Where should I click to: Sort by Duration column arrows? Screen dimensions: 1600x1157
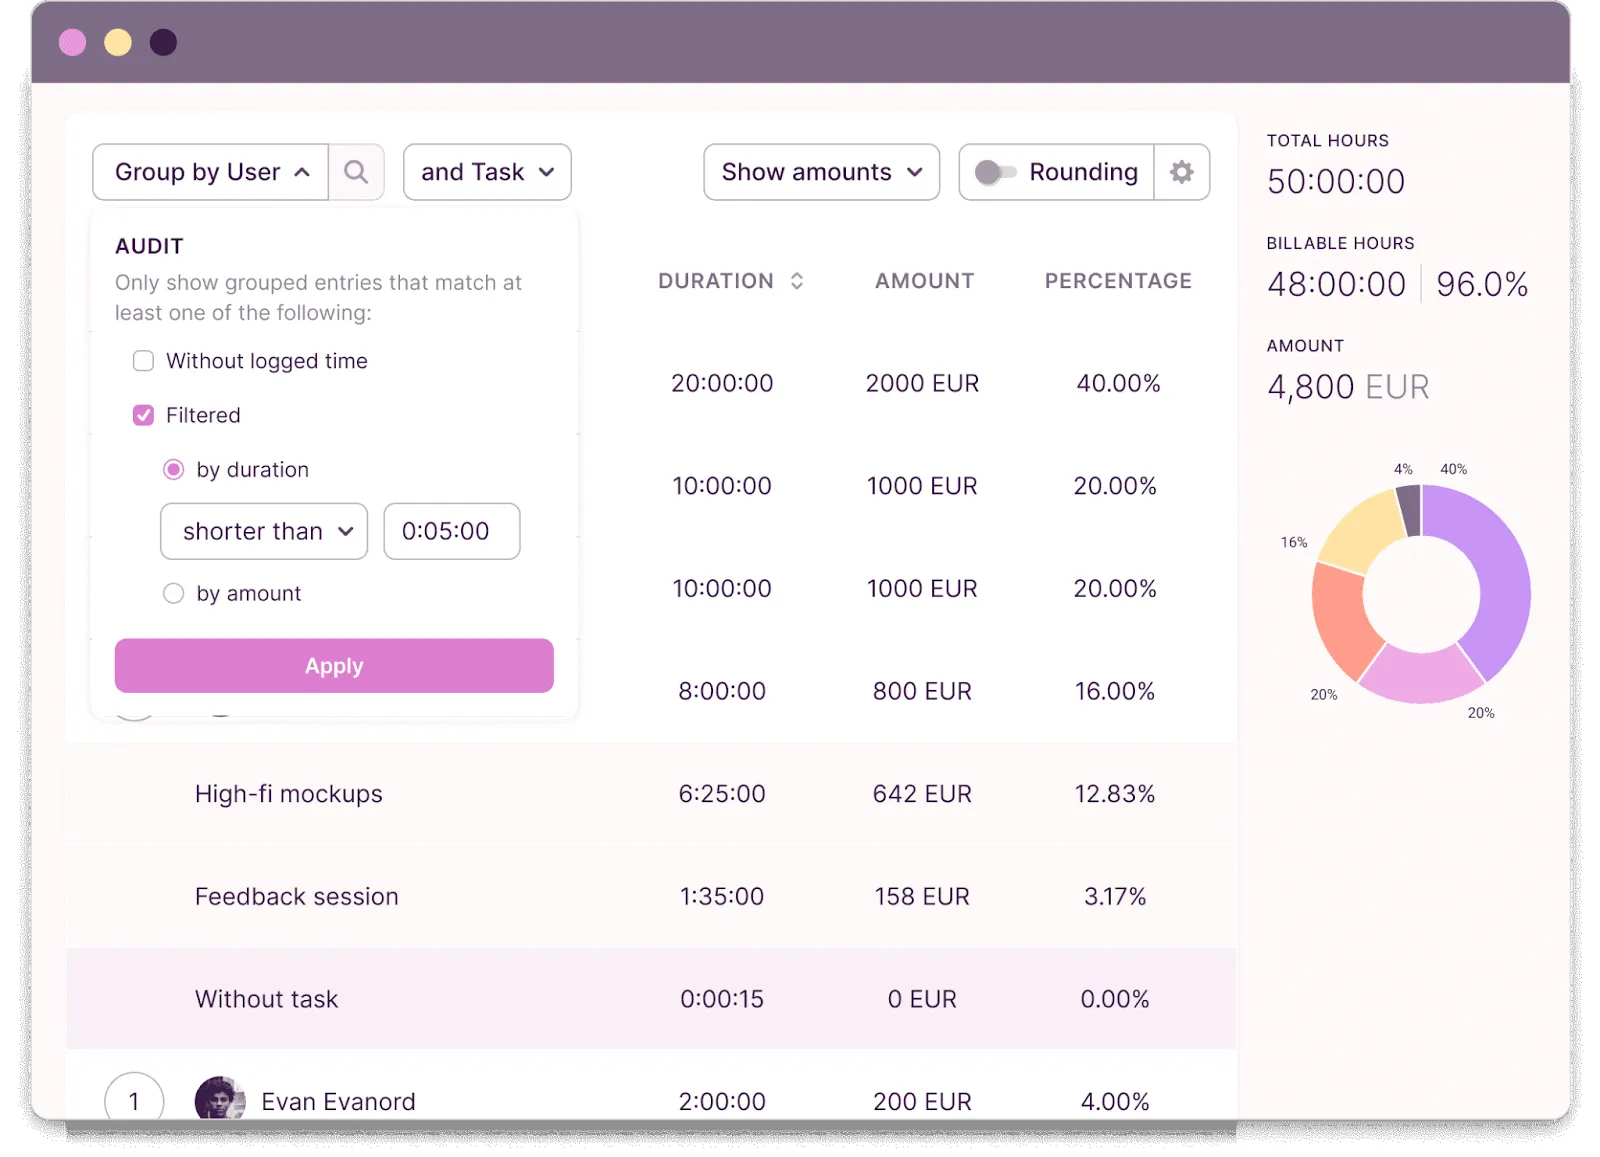[797, 281]
